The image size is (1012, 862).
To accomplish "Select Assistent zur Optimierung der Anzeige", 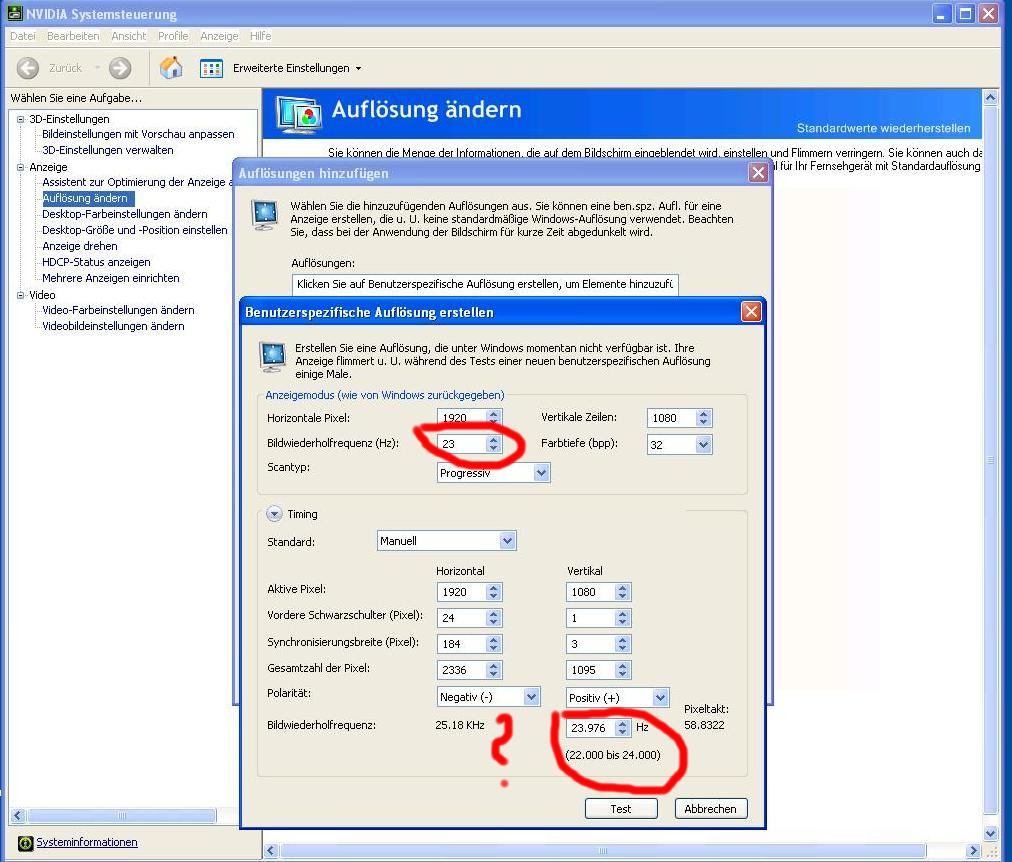I will tap(137, 182).
